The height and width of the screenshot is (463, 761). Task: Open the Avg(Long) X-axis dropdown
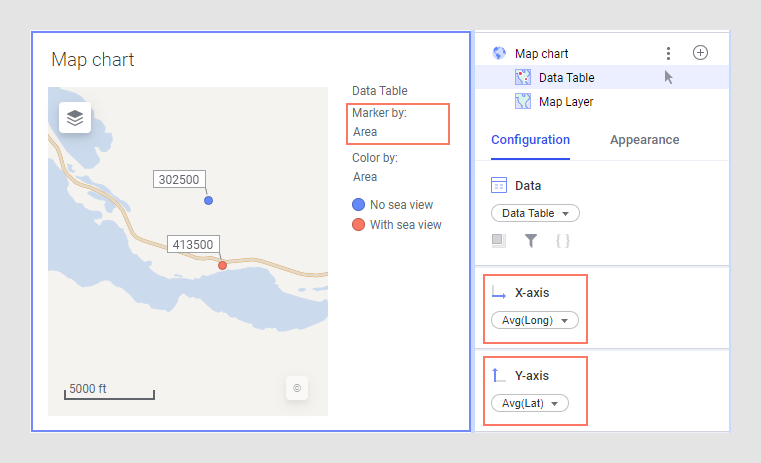tap(535, 320)
